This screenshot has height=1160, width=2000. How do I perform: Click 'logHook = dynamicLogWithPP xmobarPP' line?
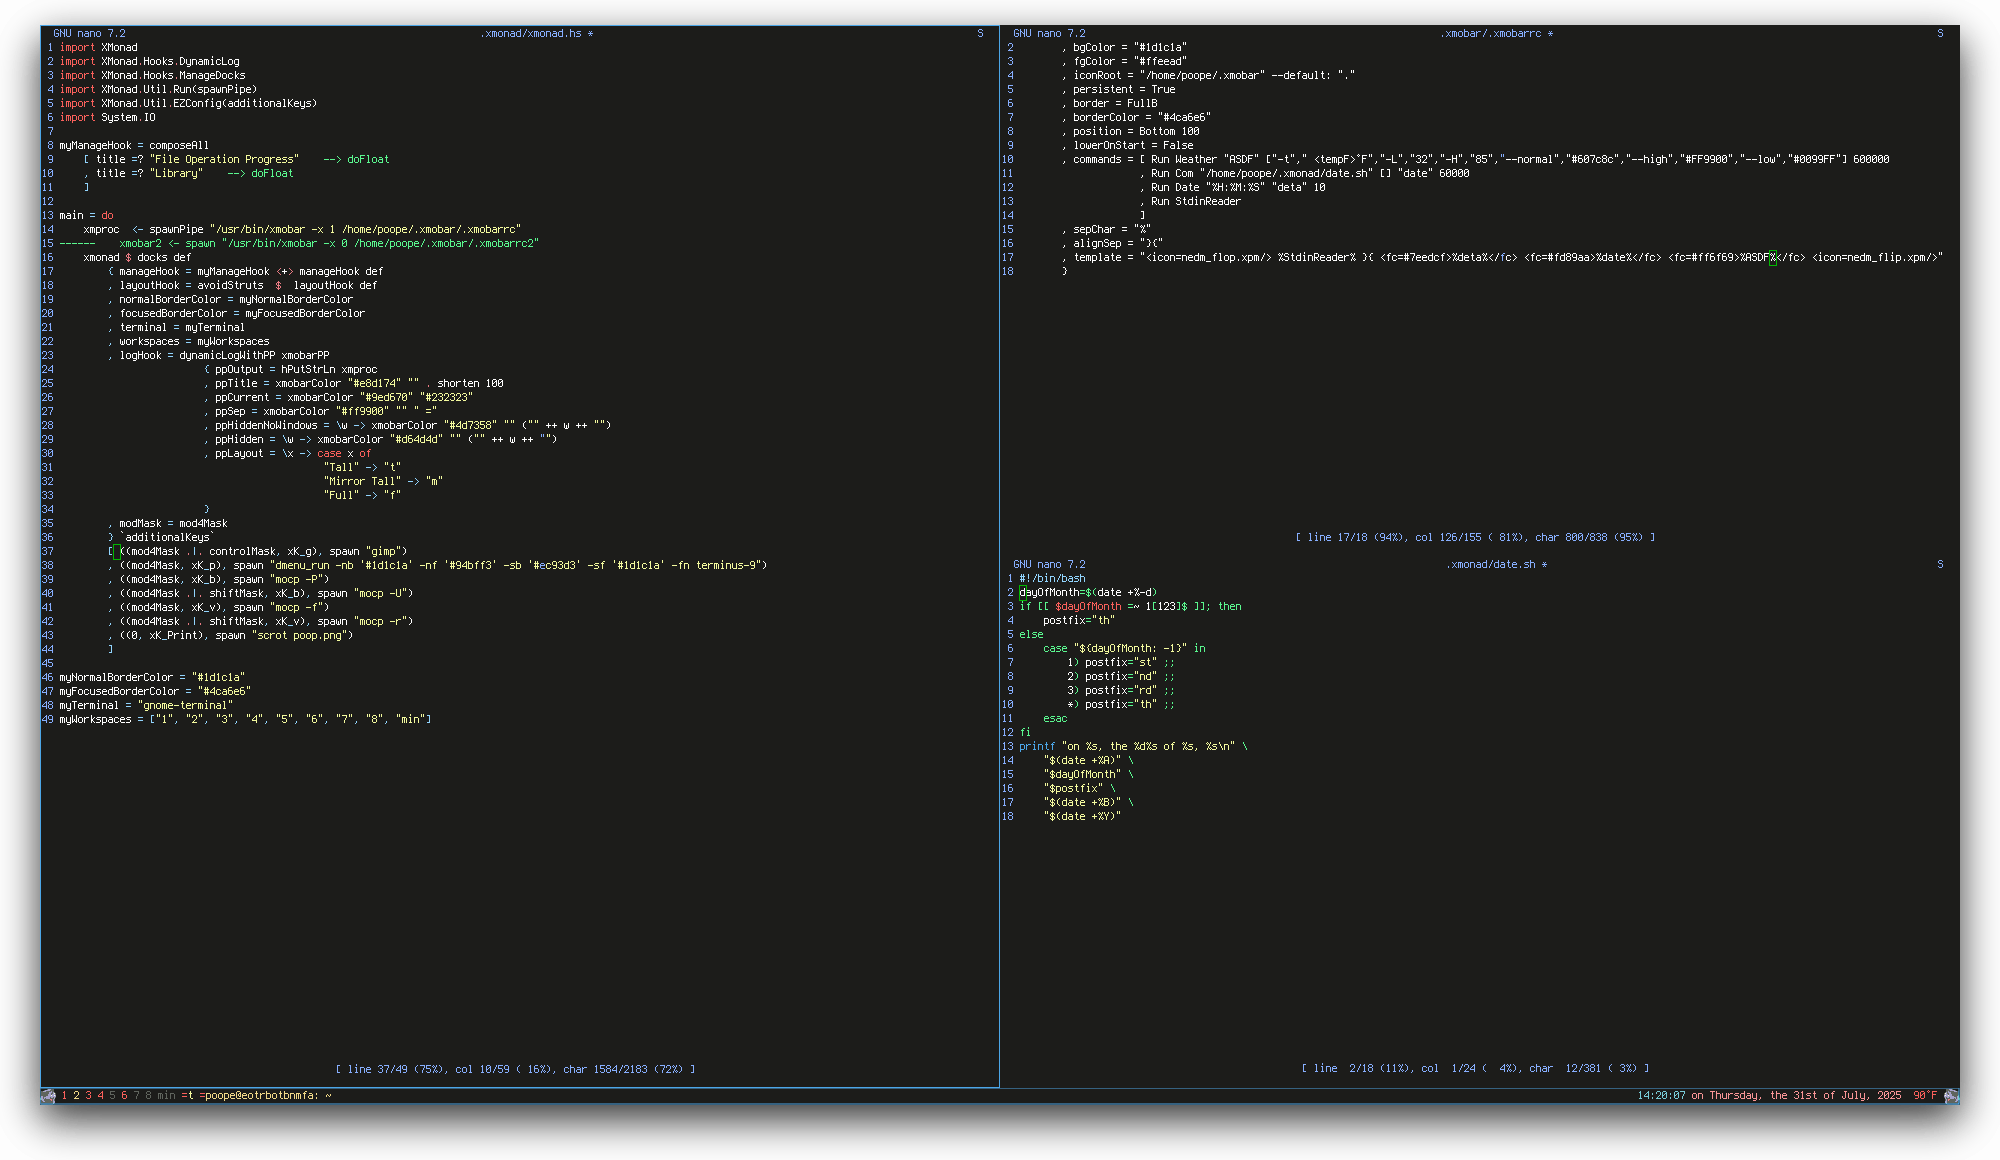(218, 356)
